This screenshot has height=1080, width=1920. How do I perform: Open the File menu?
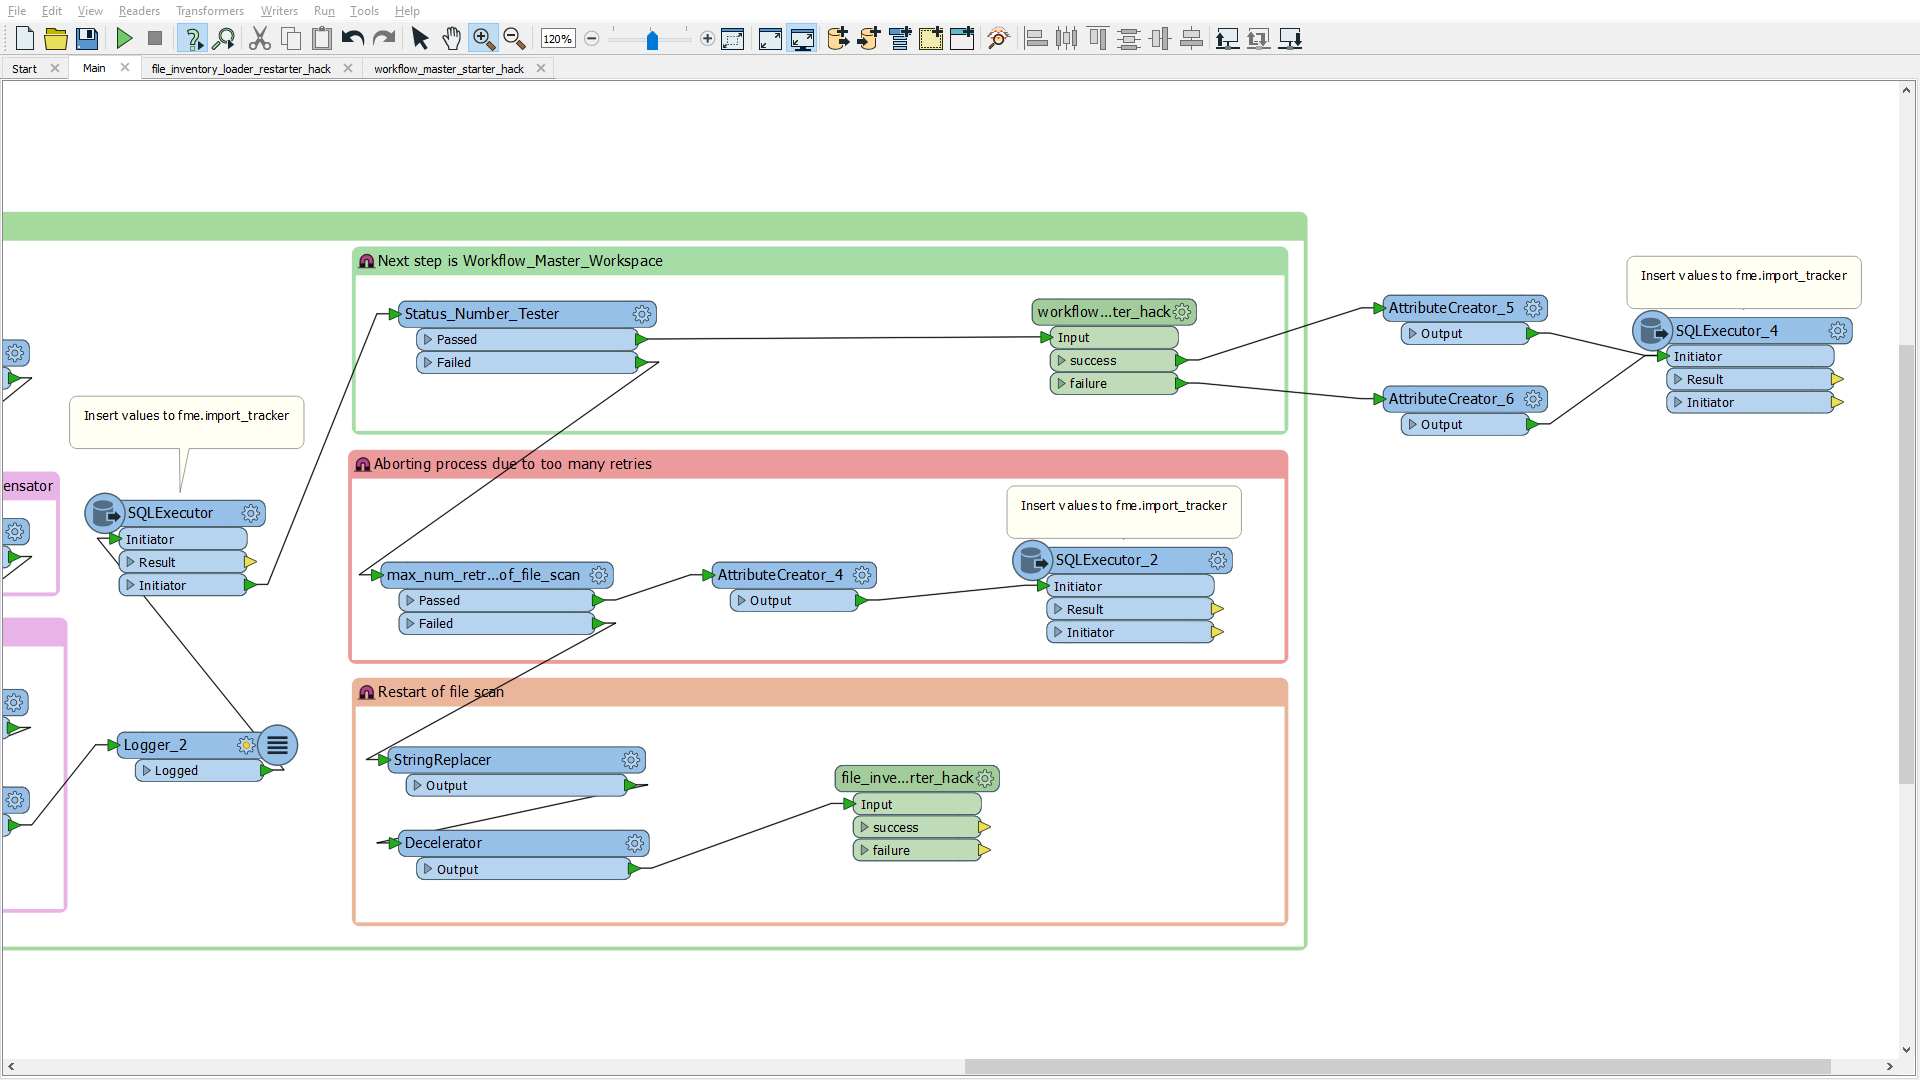pyautogui.click(x=17, y=11)
